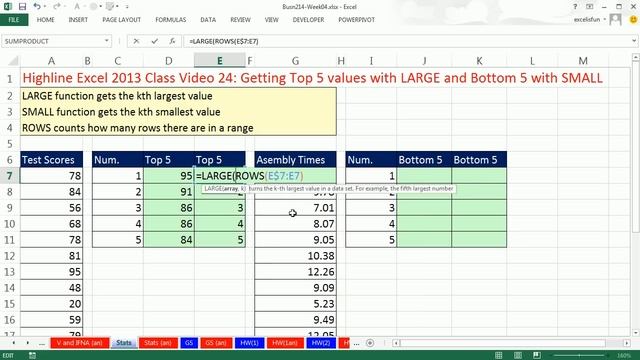Expand the formula bar with the chevron
Screen dimensions: 640x360
click(634, 41)
